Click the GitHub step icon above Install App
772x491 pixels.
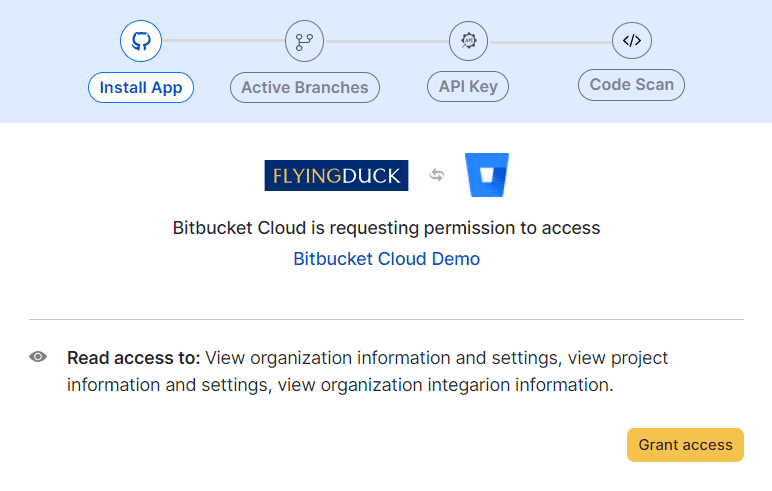141,41
